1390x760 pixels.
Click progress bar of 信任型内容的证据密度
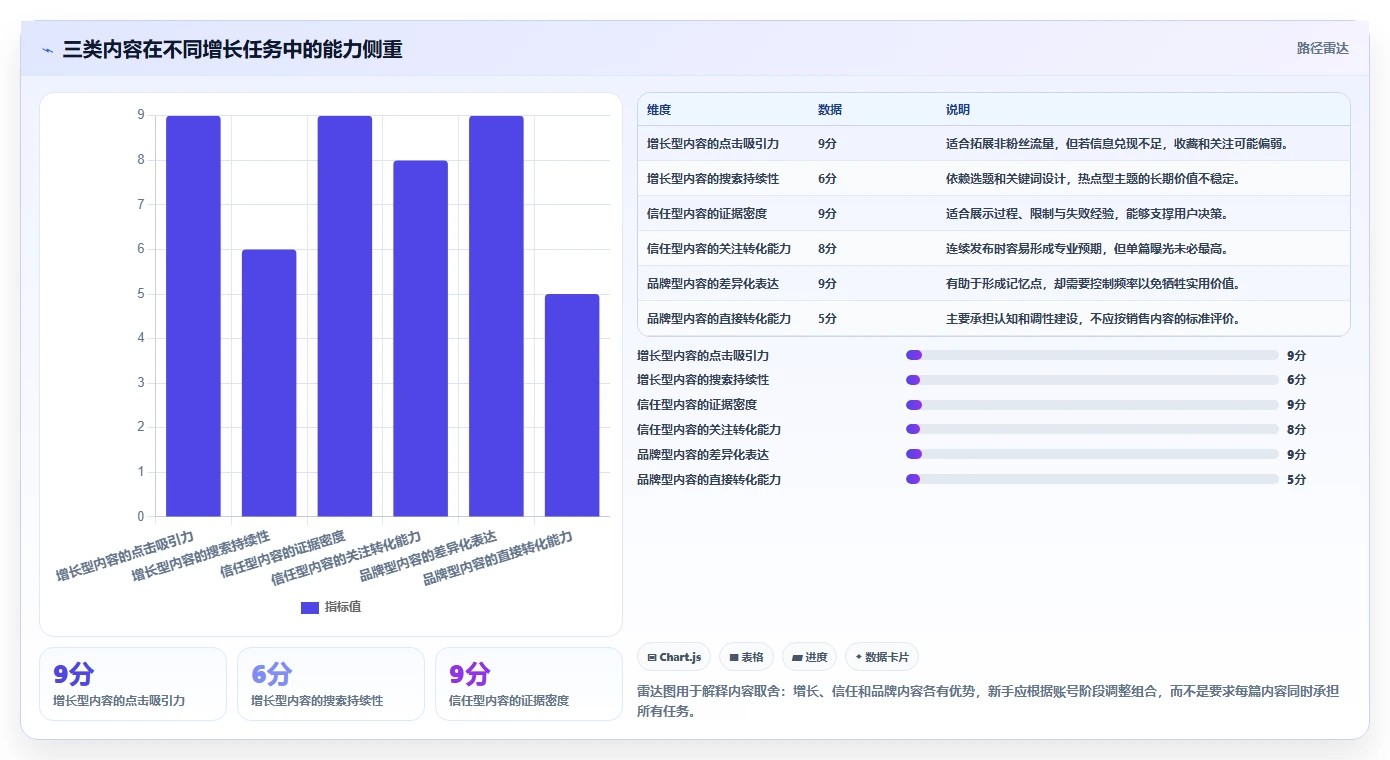click(x=1092, y=405)
